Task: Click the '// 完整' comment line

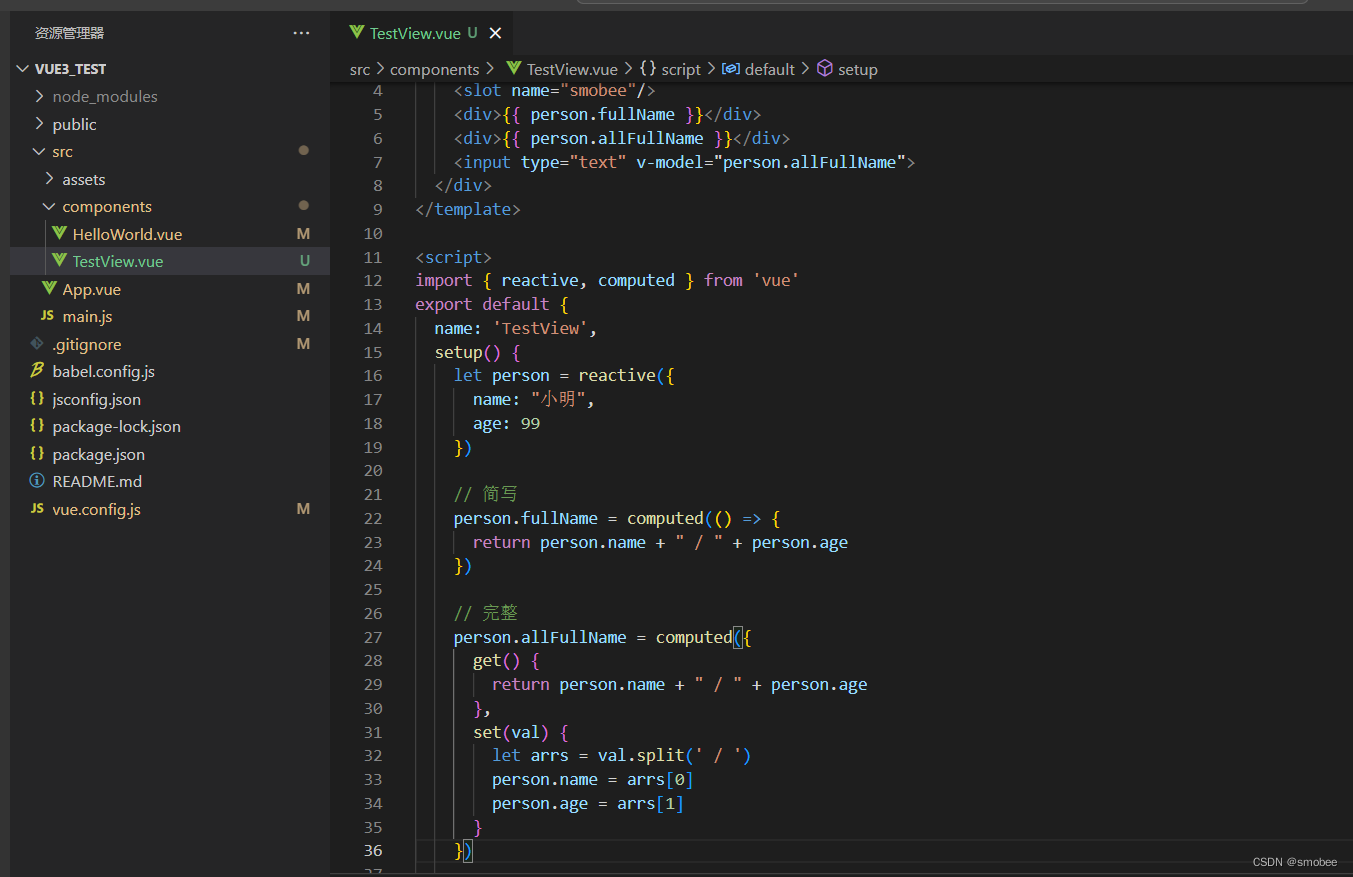Action: (485, 613)
